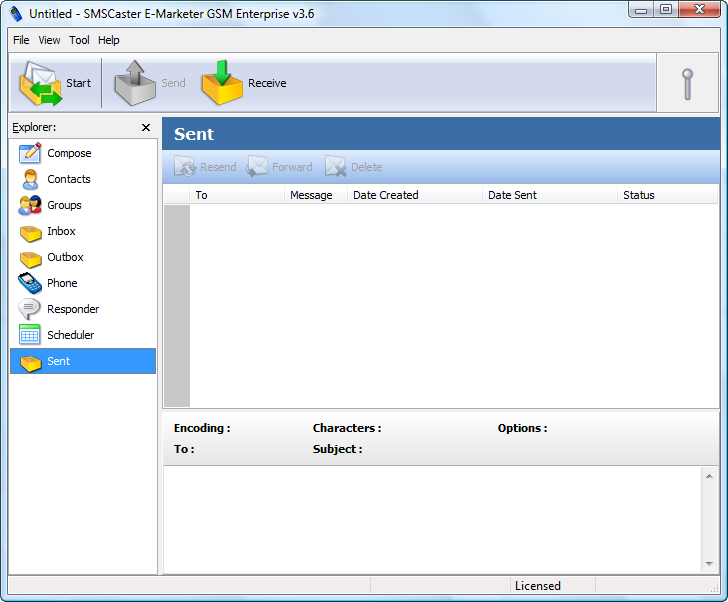728x602 pixels.
Task: Click the Delete button label
Action: tap(367, 167)
